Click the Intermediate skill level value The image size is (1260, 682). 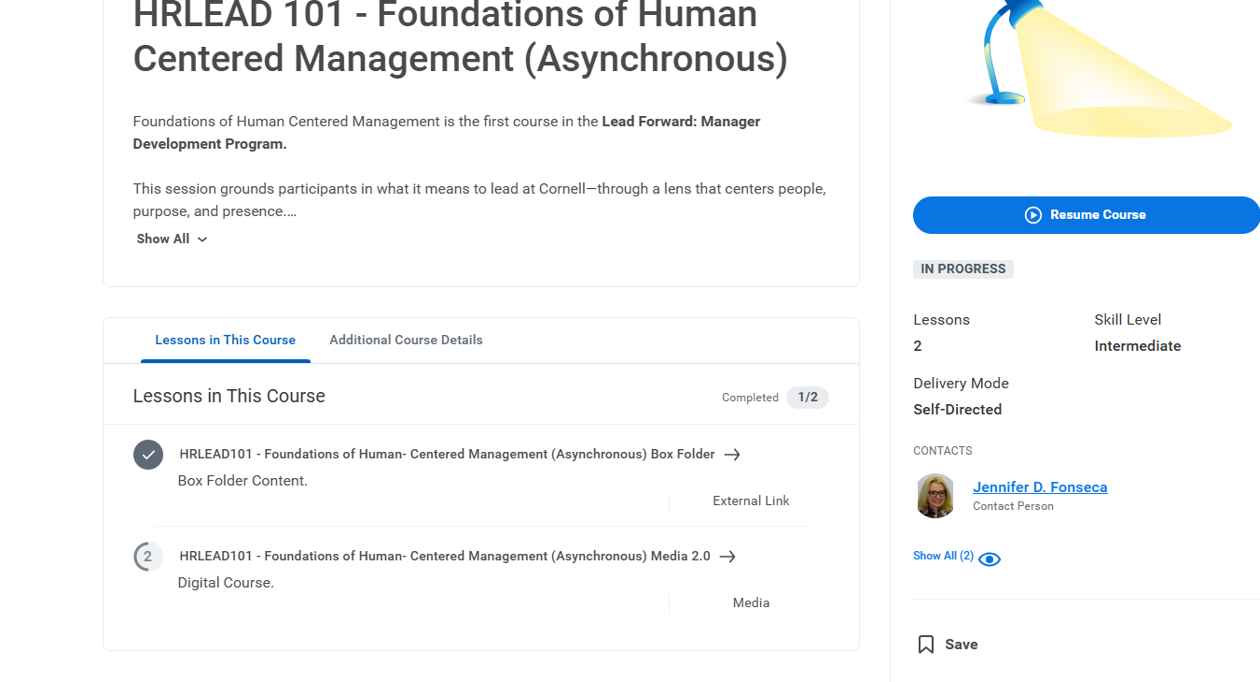pos(1138,346)
